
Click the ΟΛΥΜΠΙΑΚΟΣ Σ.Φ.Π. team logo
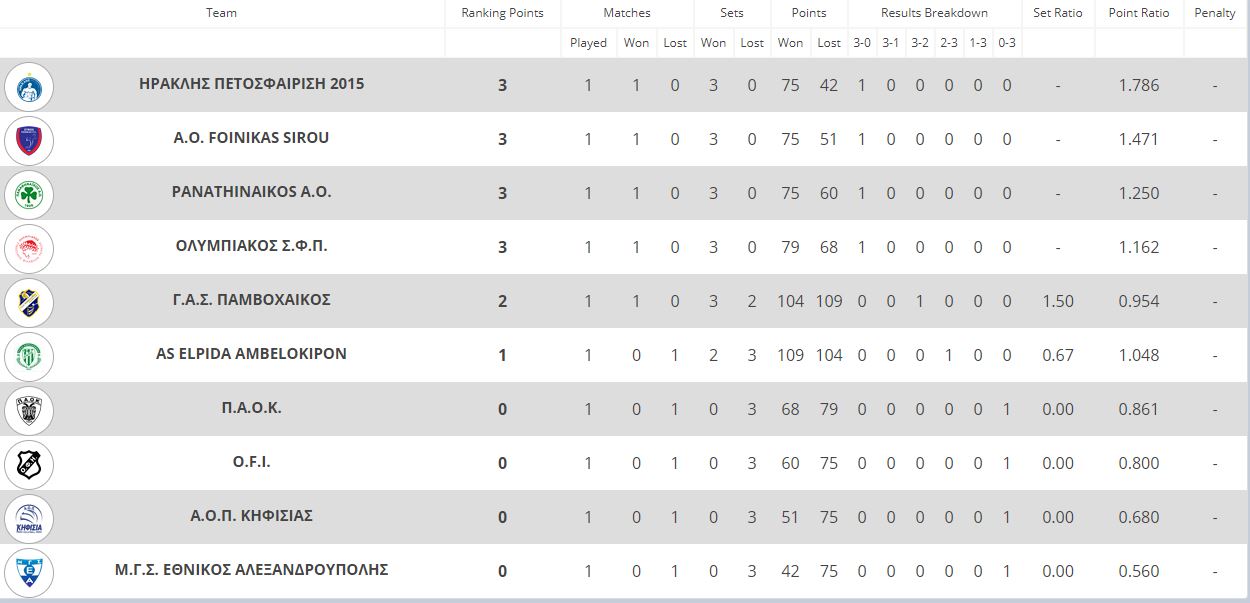coord(29,248)
